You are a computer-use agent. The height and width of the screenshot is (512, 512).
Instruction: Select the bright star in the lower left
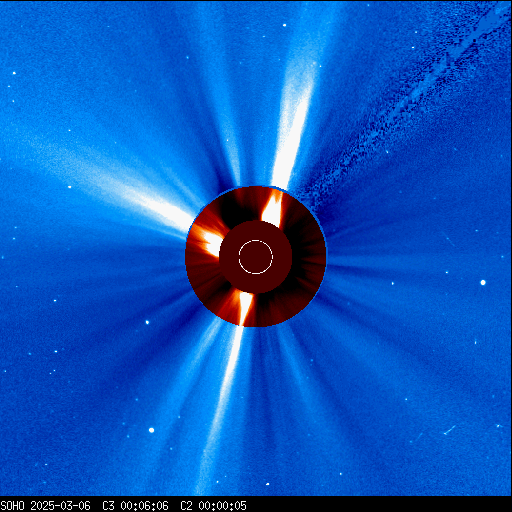pos(151,430)
